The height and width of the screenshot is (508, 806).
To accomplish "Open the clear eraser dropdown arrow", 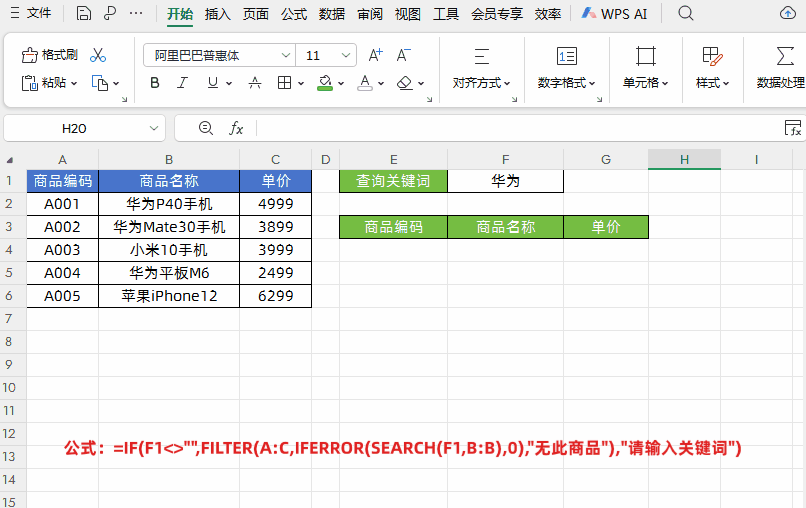I will point(421,83).
